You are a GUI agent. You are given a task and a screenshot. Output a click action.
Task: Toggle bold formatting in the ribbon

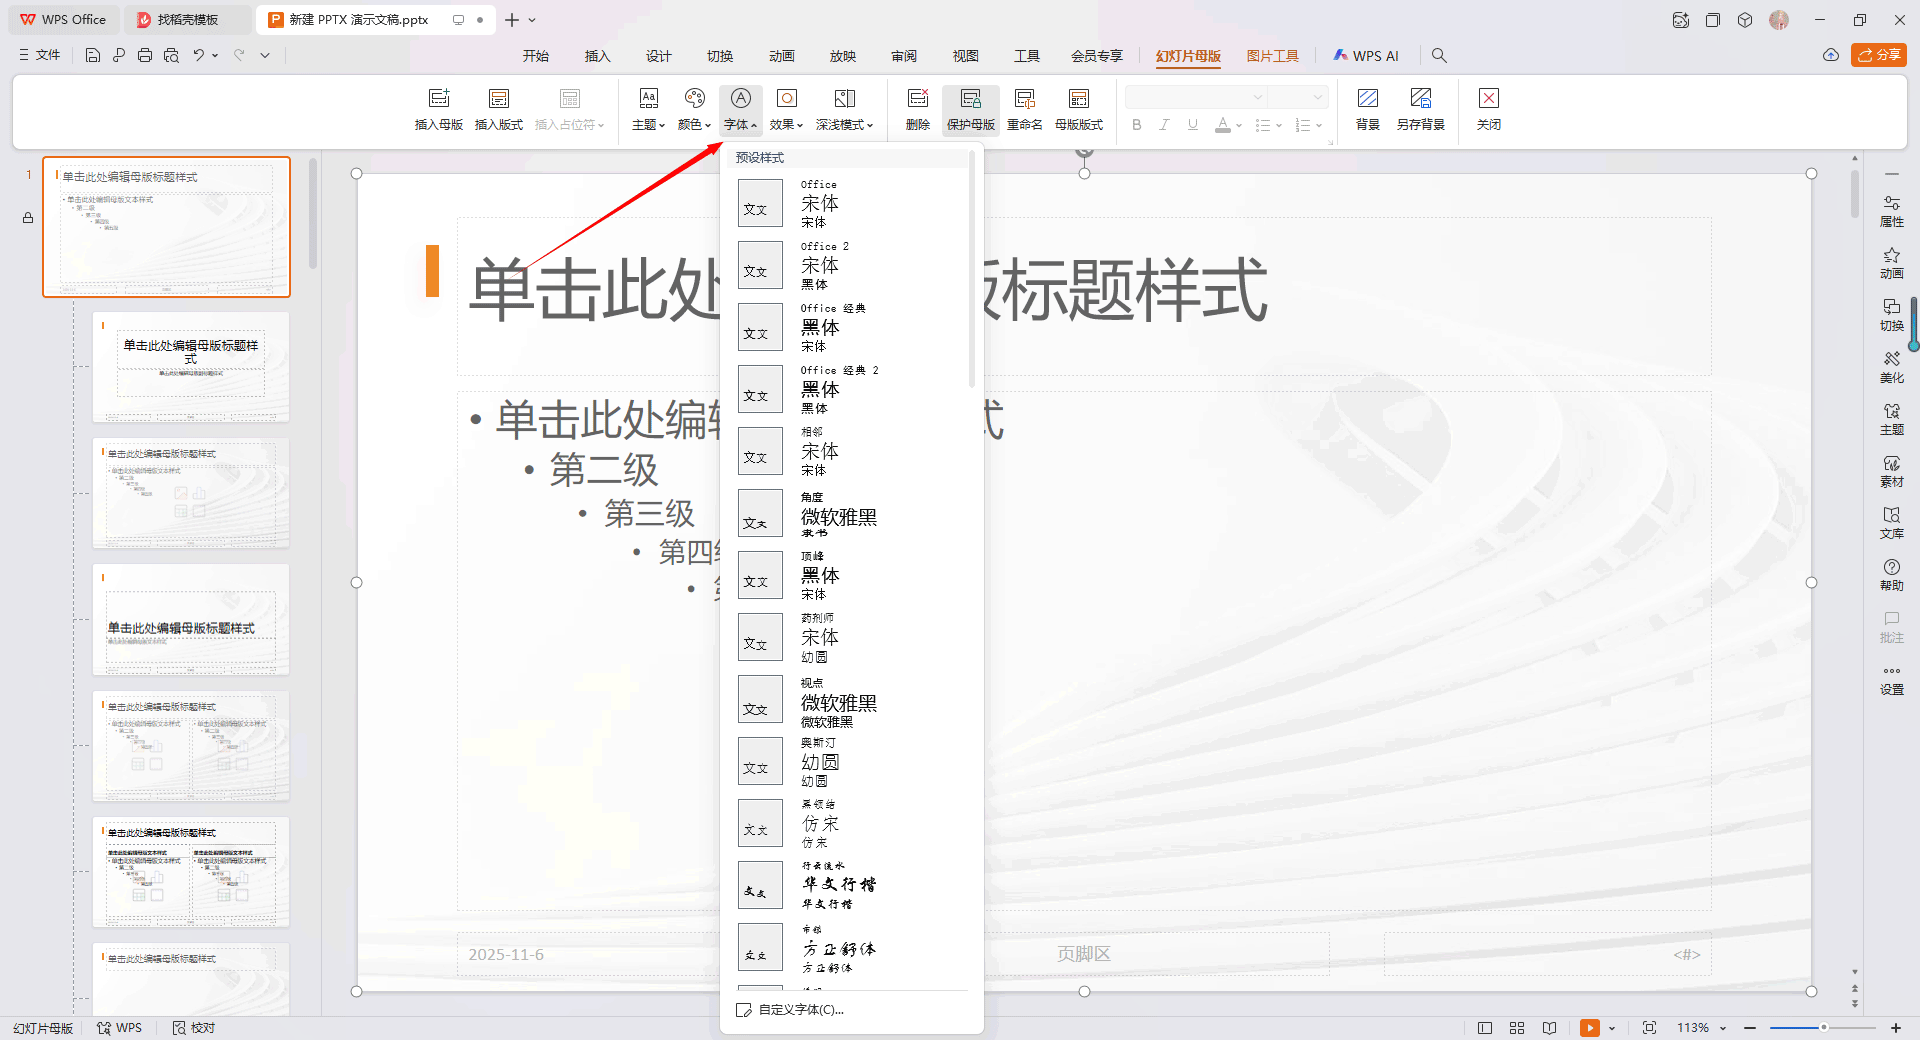click(x=1136, y=124)
